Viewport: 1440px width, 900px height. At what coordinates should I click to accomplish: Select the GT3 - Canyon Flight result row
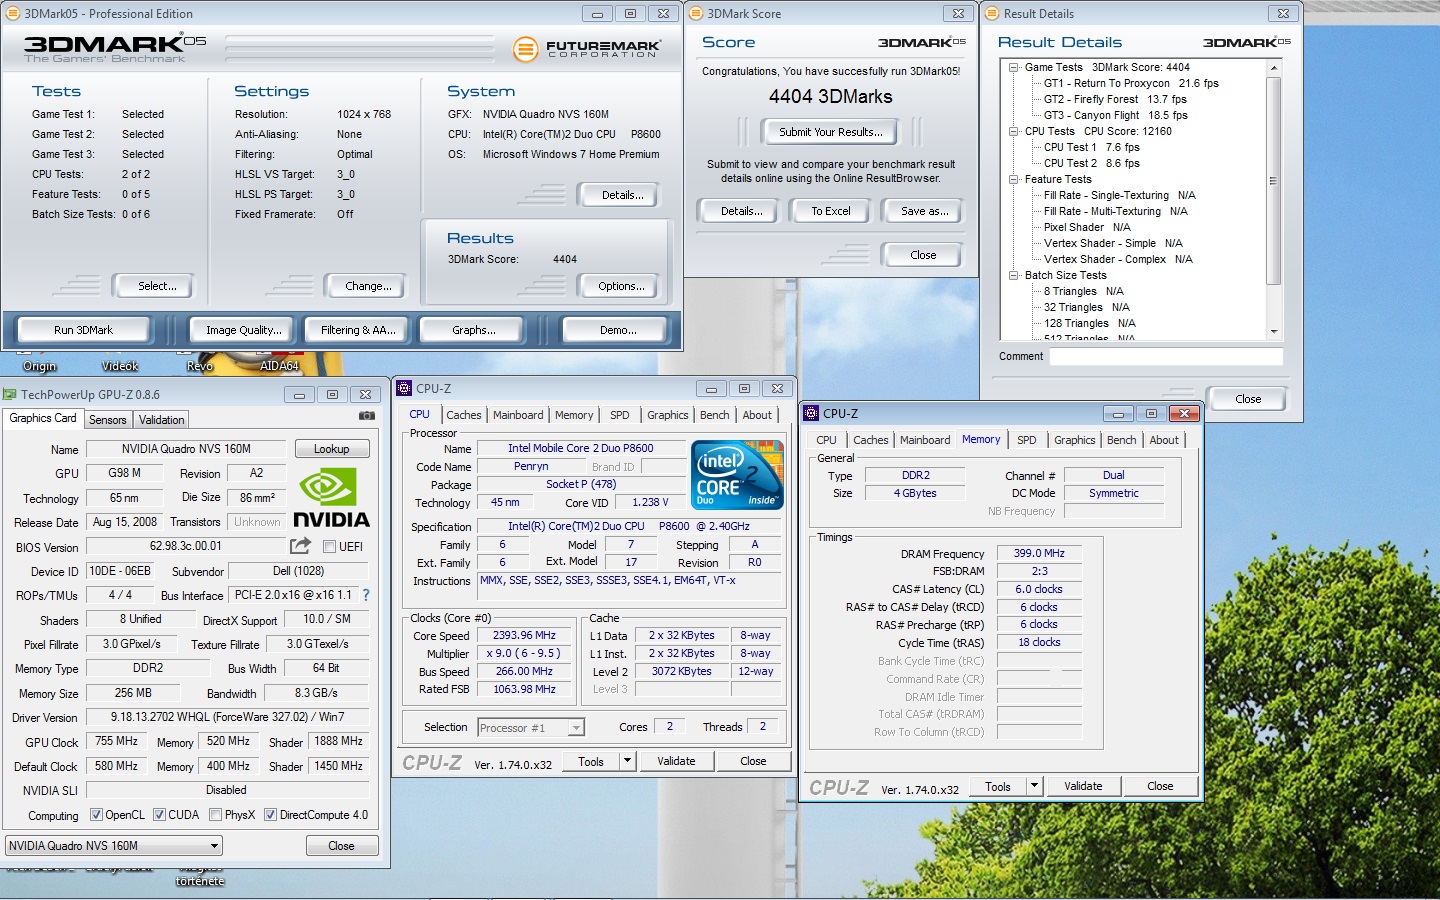1116,115
